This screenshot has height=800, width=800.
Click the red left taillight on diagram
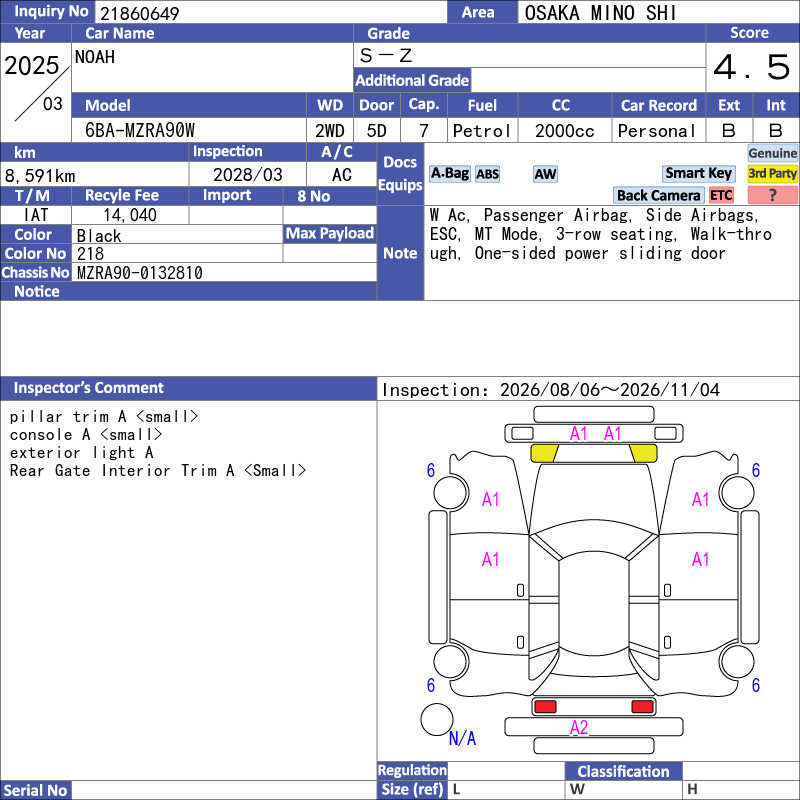545,707
